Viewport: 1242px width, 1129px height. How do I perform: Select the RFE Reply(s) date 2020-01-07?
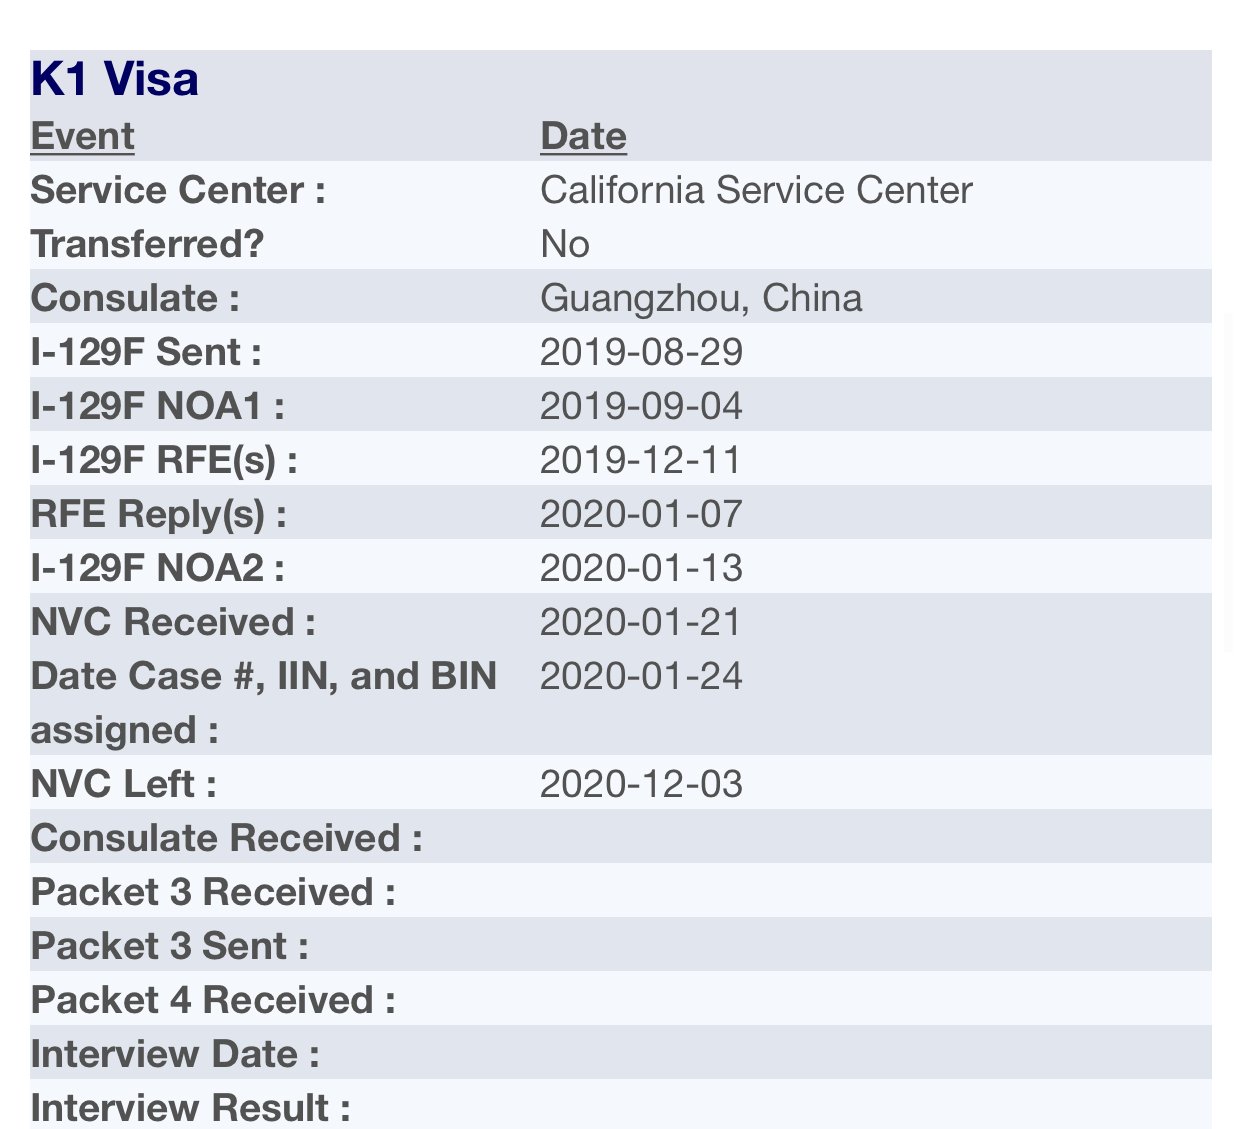click(x=641, y=514)
